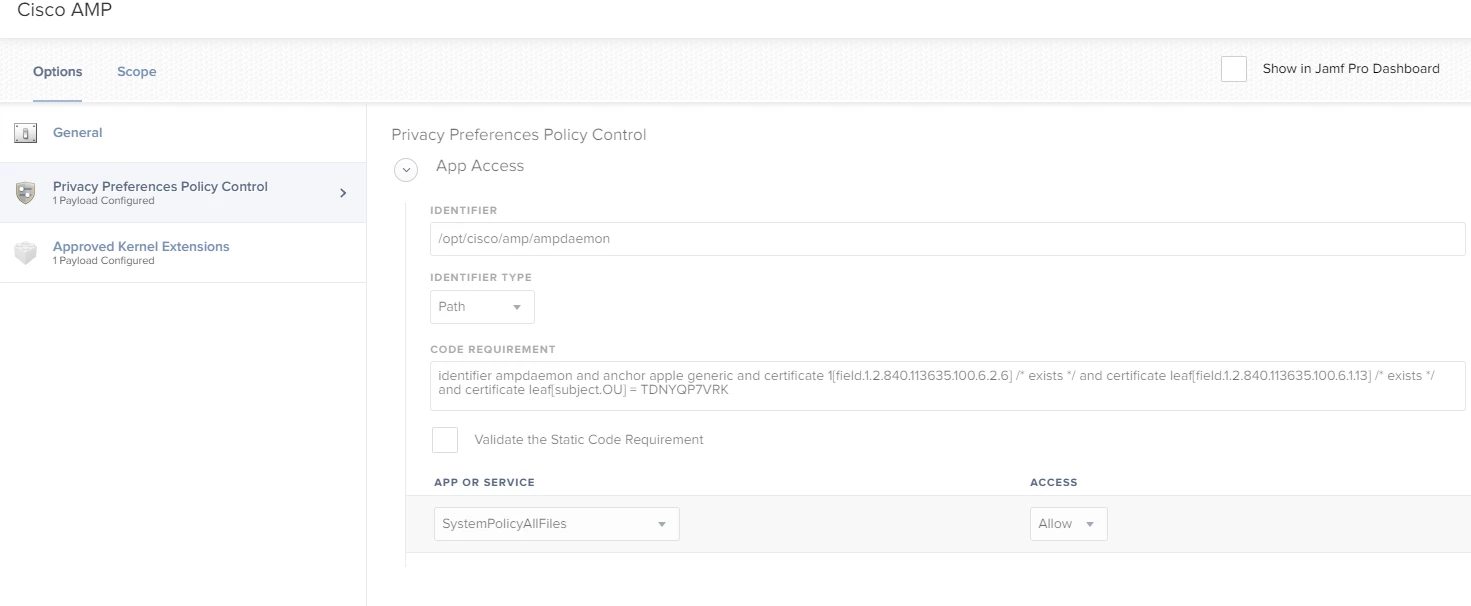Open the Identifier Type dropdown
Image resolution: width=1471 pixels, height=606 pixels.
coord(482,307)
